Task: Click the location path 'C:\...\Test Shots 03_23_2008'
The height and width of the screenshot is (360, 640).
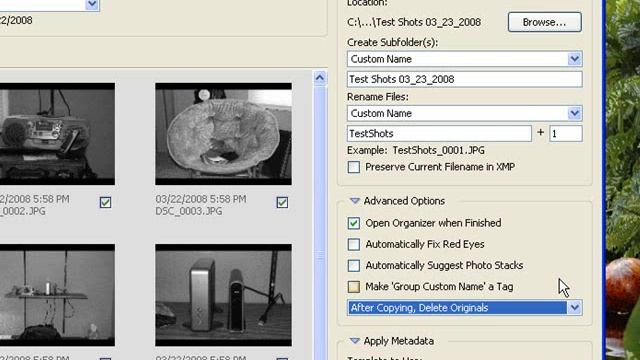Action: pyautogui.click(x=414, y=22)
